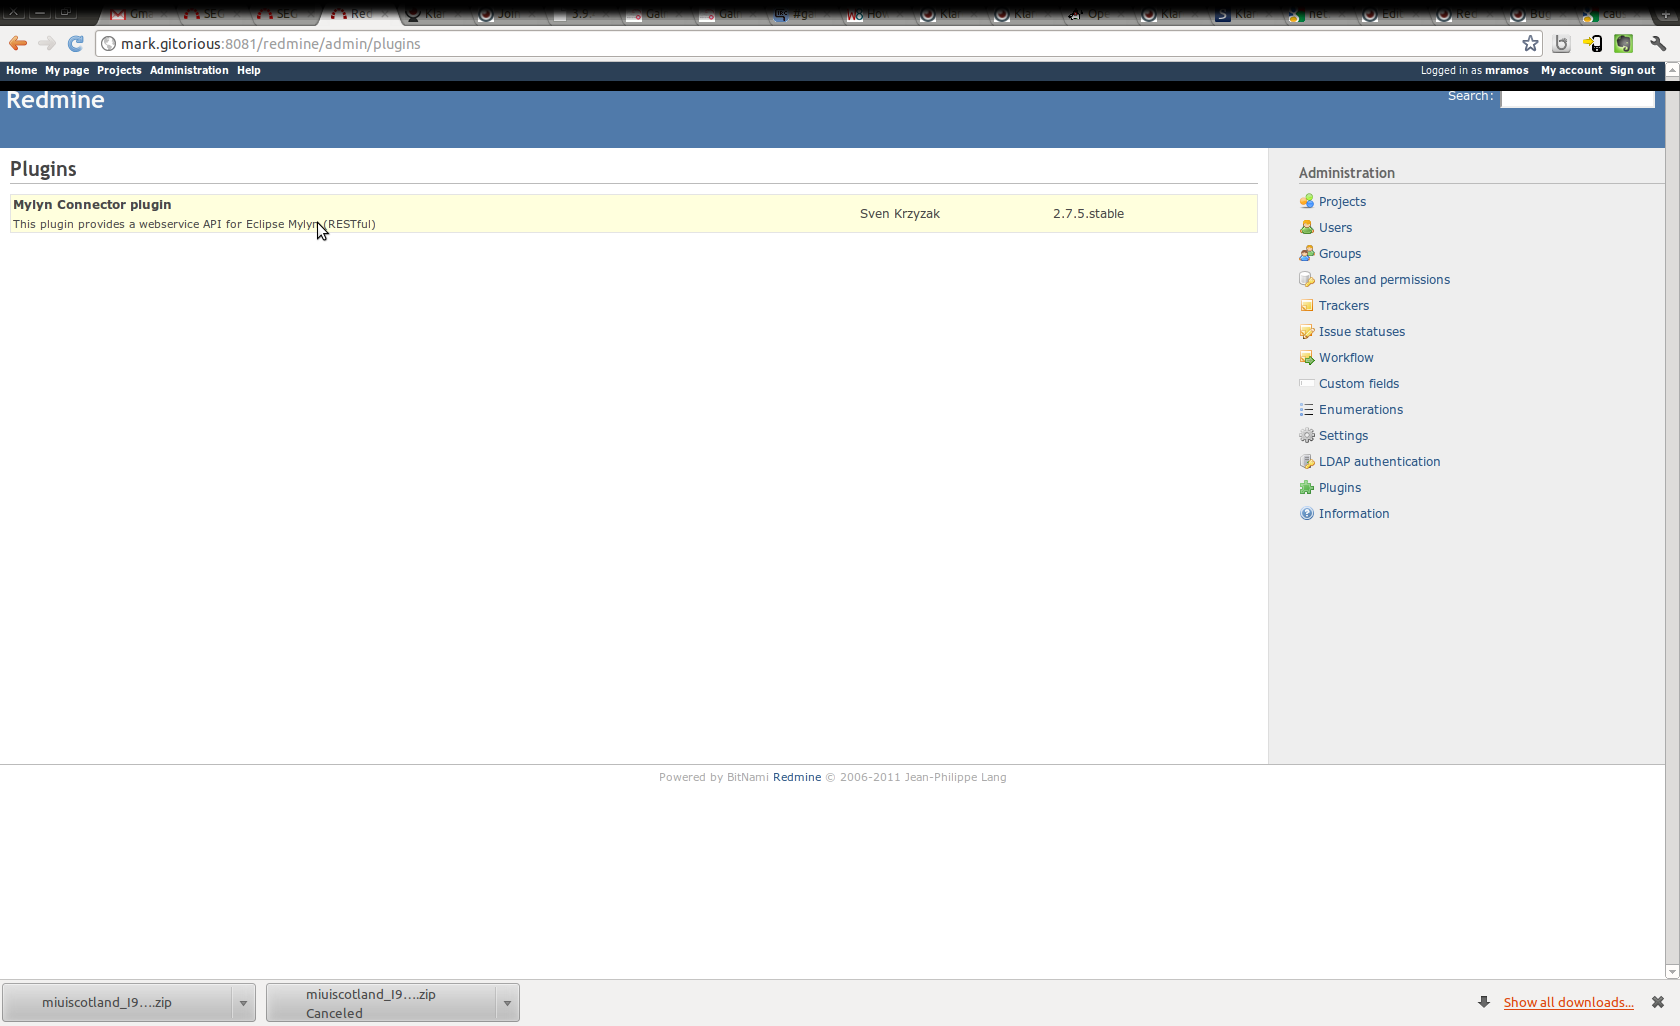The height and width of the screenshot is (1026, 1680).
Task: Click the Information icon in sidebar
Action: tap(1306, 513)
